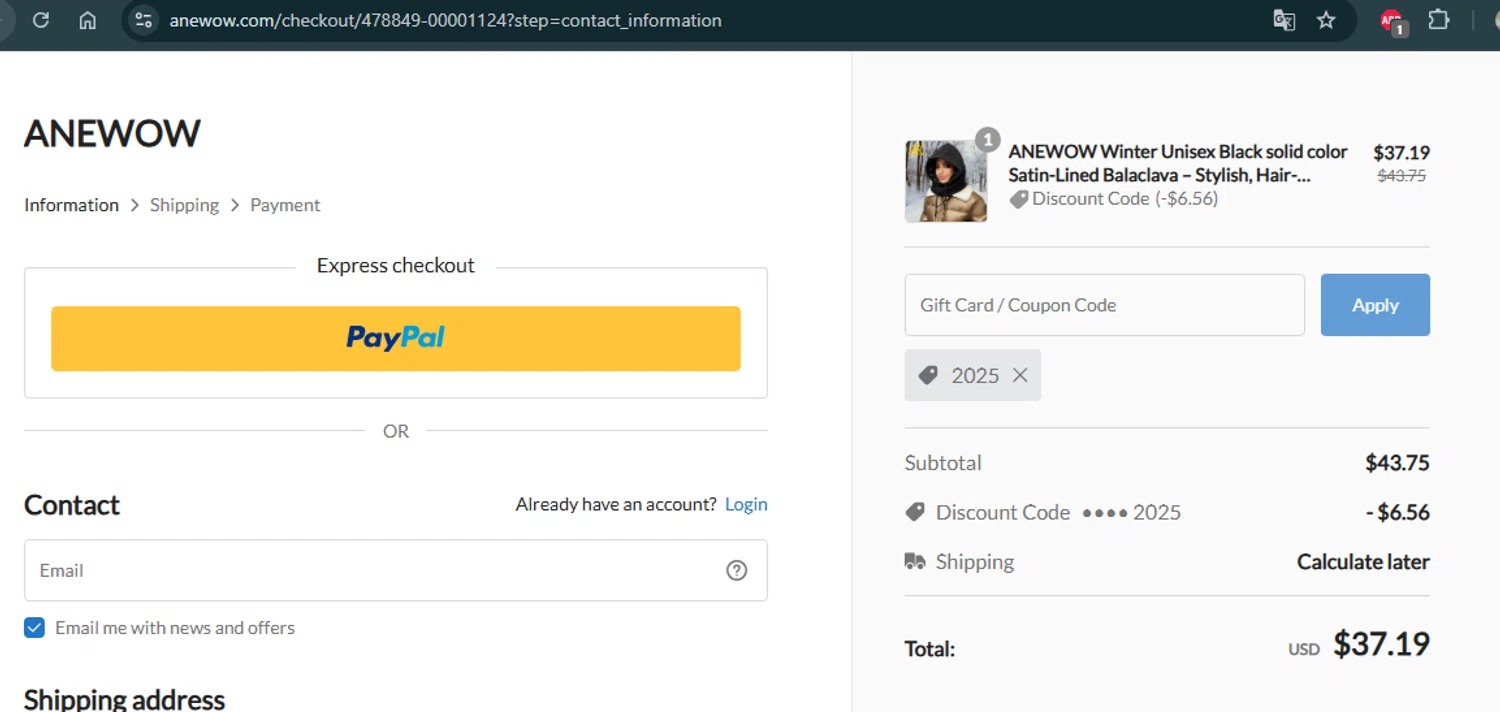Click the ANEWOW store logo
This screenshot has width=1500, height=712.
(112, 133)
